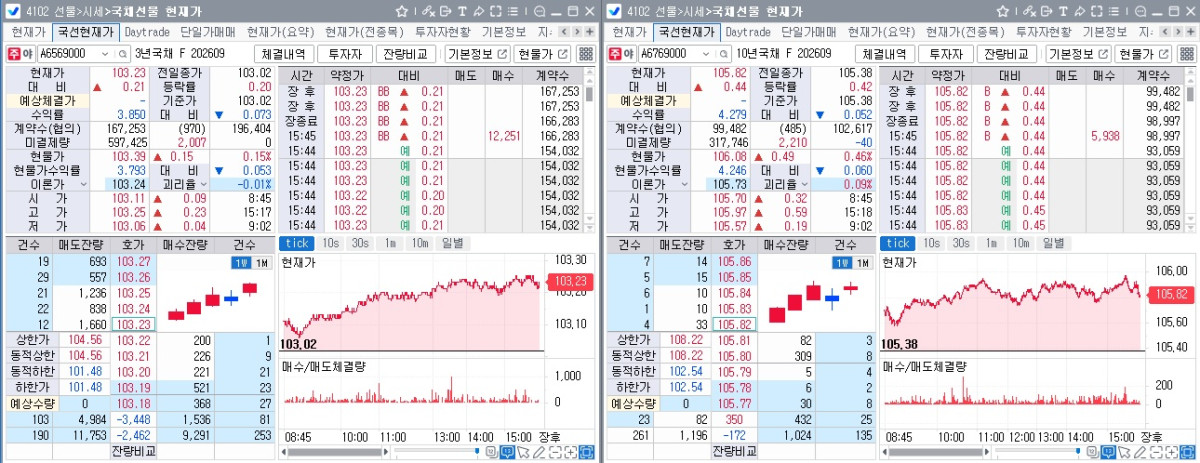Click export icon in left window title bar

pos(445,11)
